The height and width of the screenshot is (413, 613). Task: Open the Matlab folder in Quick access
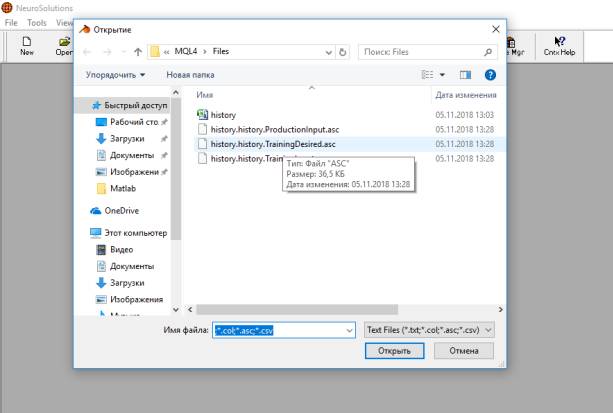point(123,188)
